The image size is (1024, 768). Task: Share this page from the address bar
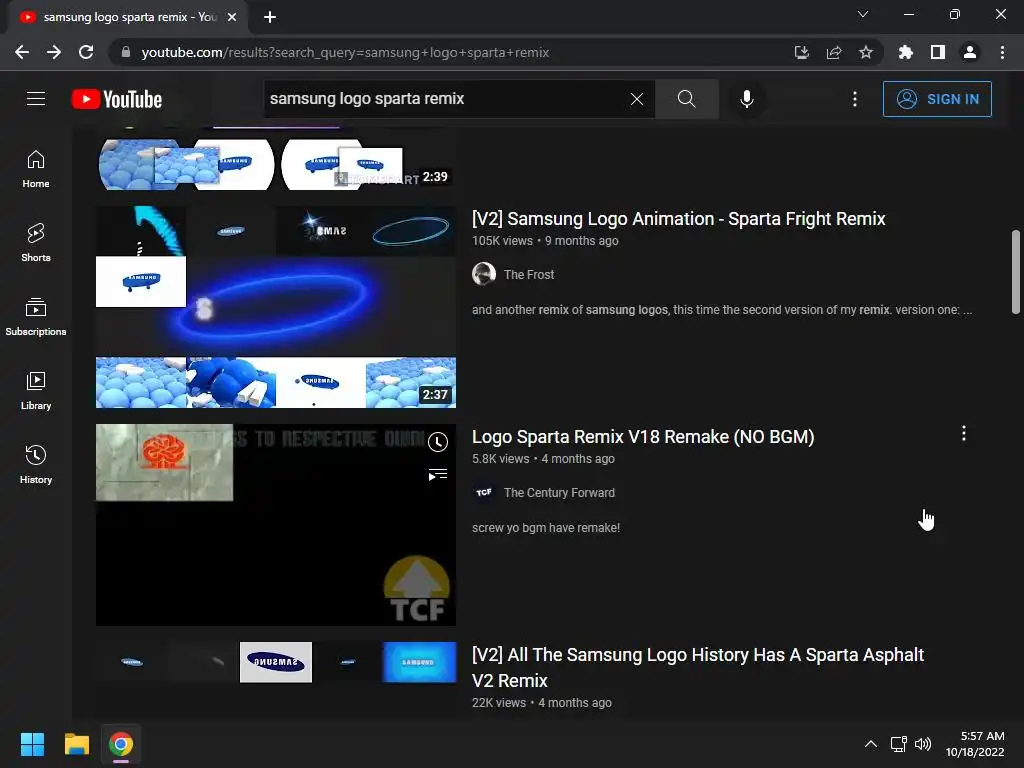[833, 52]
